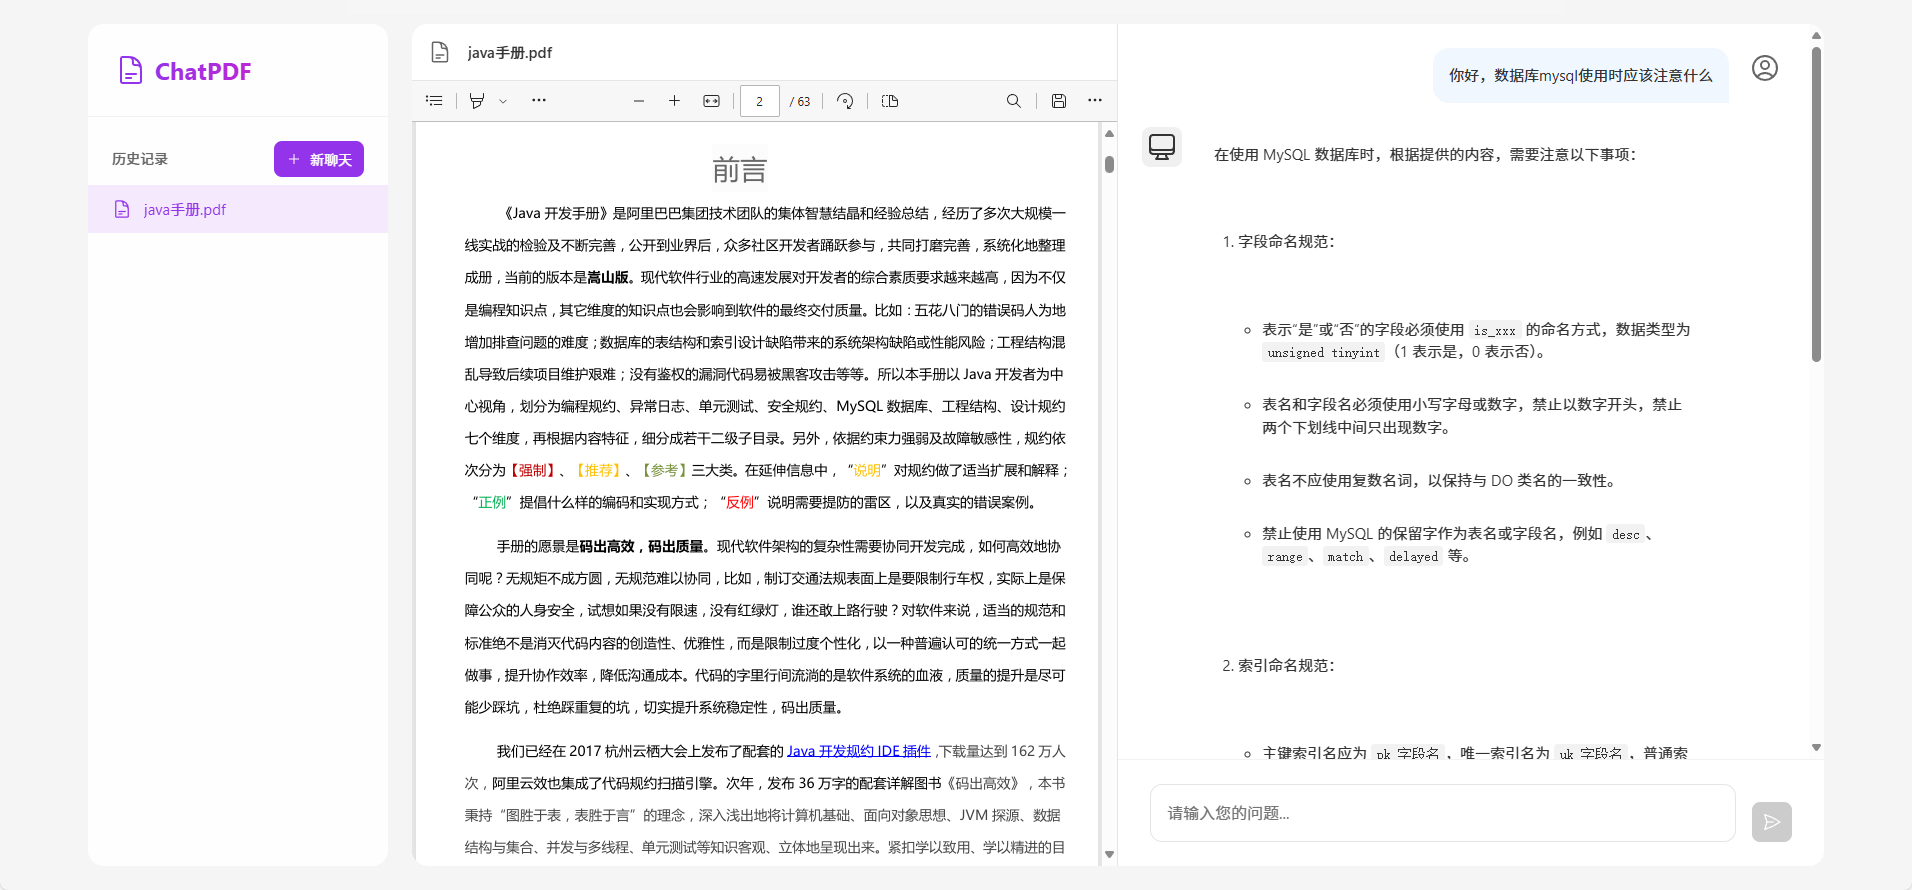Start a new chat with 新聊天 button
The width and height of the screenshot is (1912, 890).
click(319, 159)
